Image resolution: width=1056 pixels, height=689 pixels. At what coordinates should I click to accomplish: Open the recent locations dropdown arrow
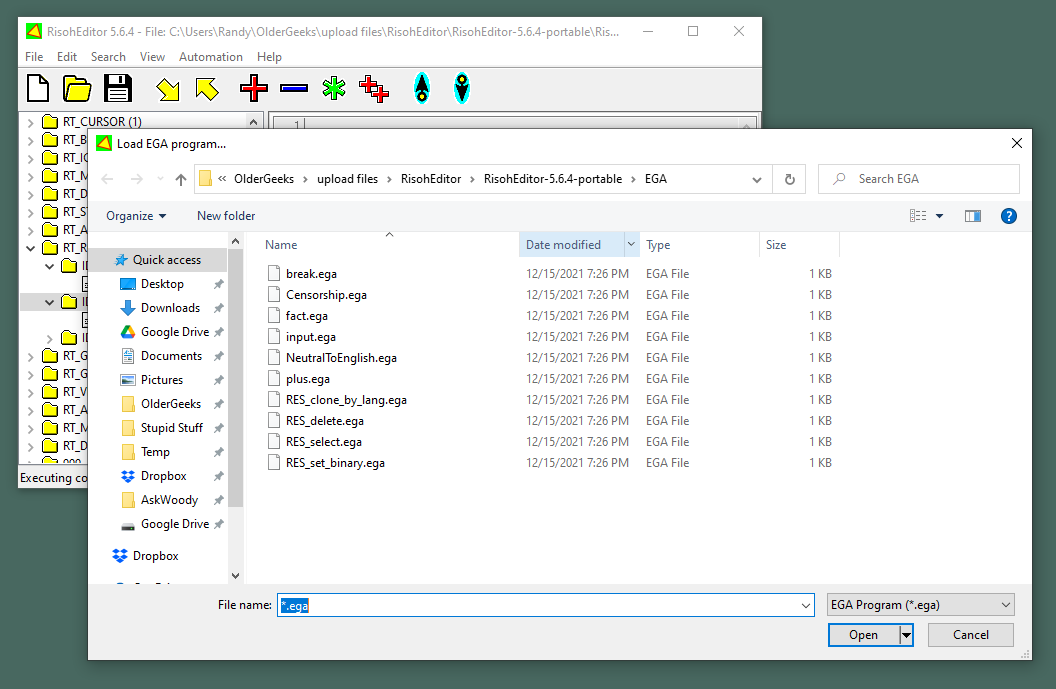click(x=160, y=179)
